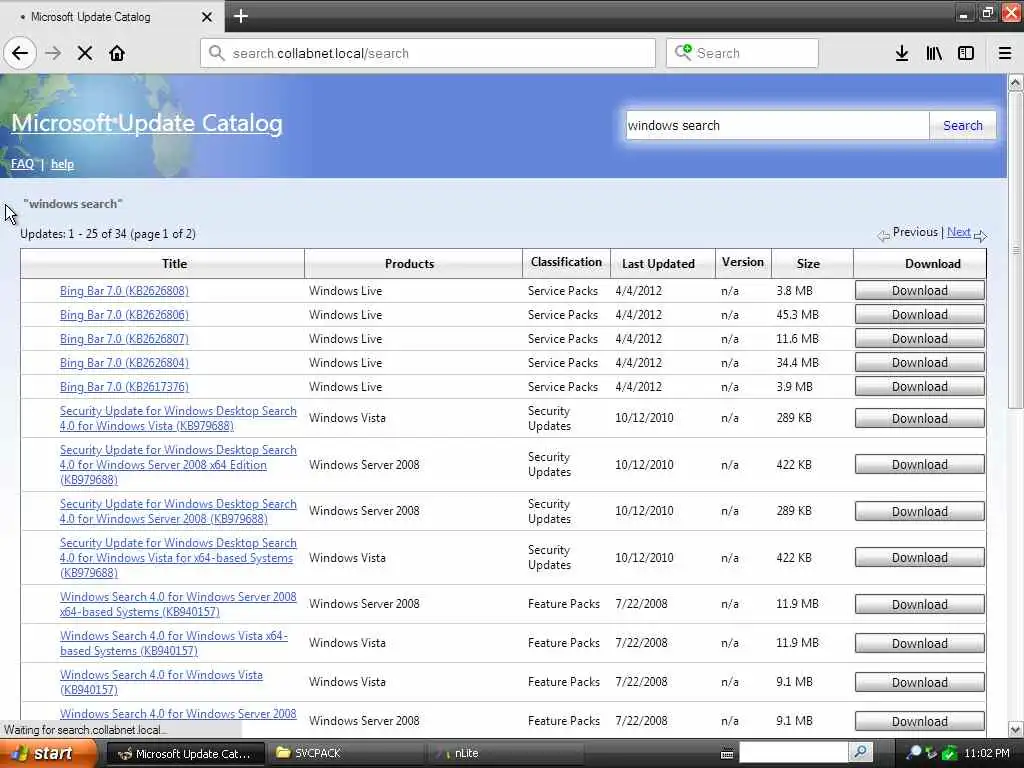Open Bing Bar 7.0 (KB2626807) link
The width and height of the screenshot is (1024, 768).
click(x=124, y=339)
